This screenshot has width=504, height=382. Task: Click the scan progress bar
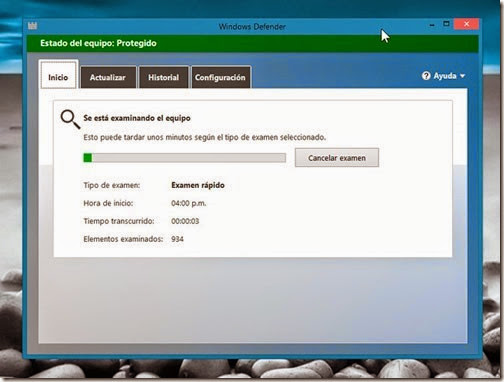[184, 158]
